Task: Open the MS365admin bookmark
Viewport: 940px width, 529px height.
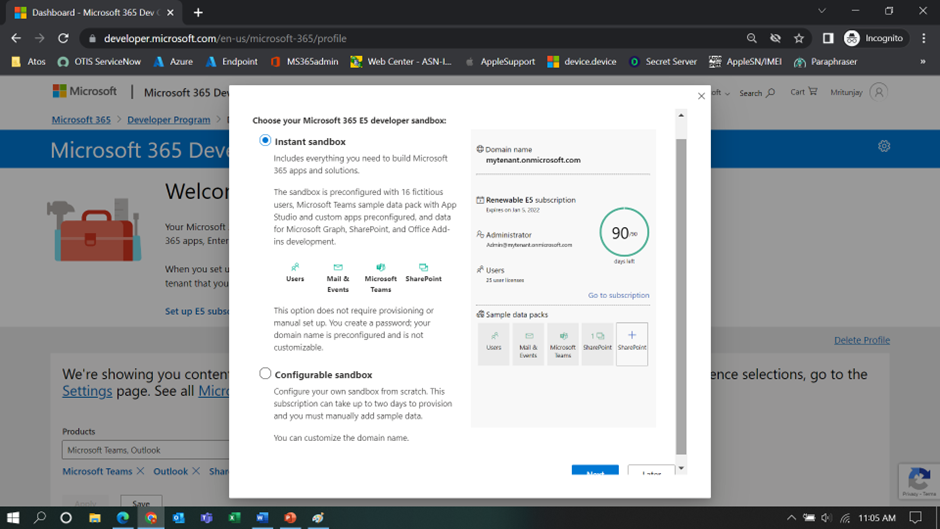Action: [x=305, y=62]
